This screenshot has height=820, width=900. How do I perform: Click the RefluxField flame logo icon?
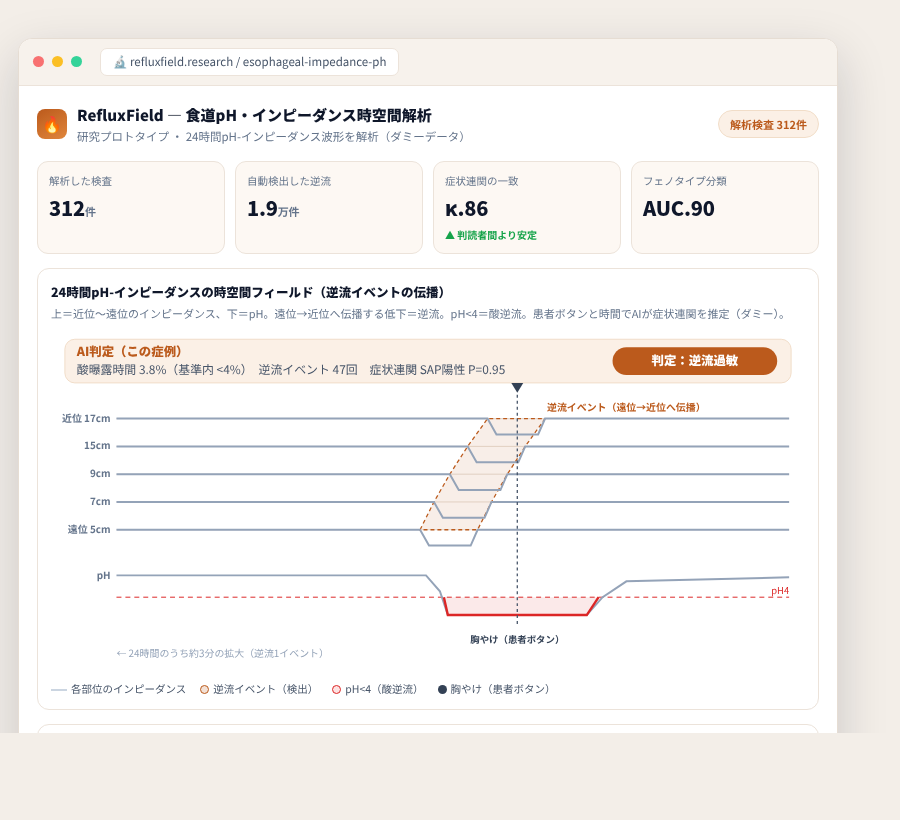[x=52, y=124]
